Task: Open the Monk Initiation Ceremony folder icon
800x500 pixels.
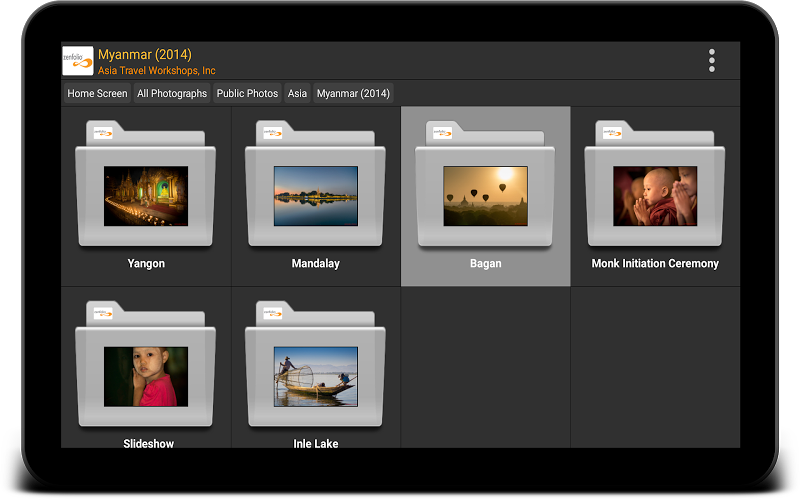Action: [x=655, y=184]
